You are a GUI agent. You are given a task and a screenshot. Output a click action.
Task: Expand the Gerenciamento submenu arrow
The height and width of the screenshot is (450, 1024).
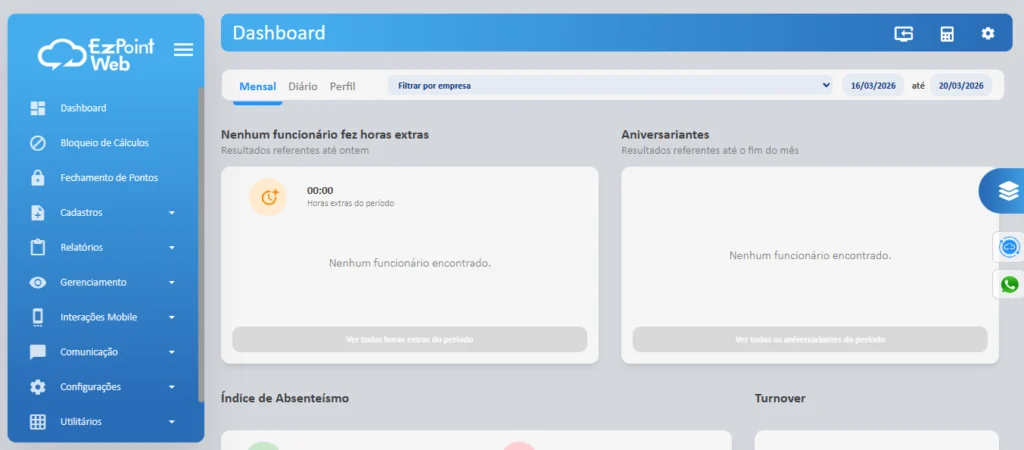pyautogui.click(x=172, y=283)
